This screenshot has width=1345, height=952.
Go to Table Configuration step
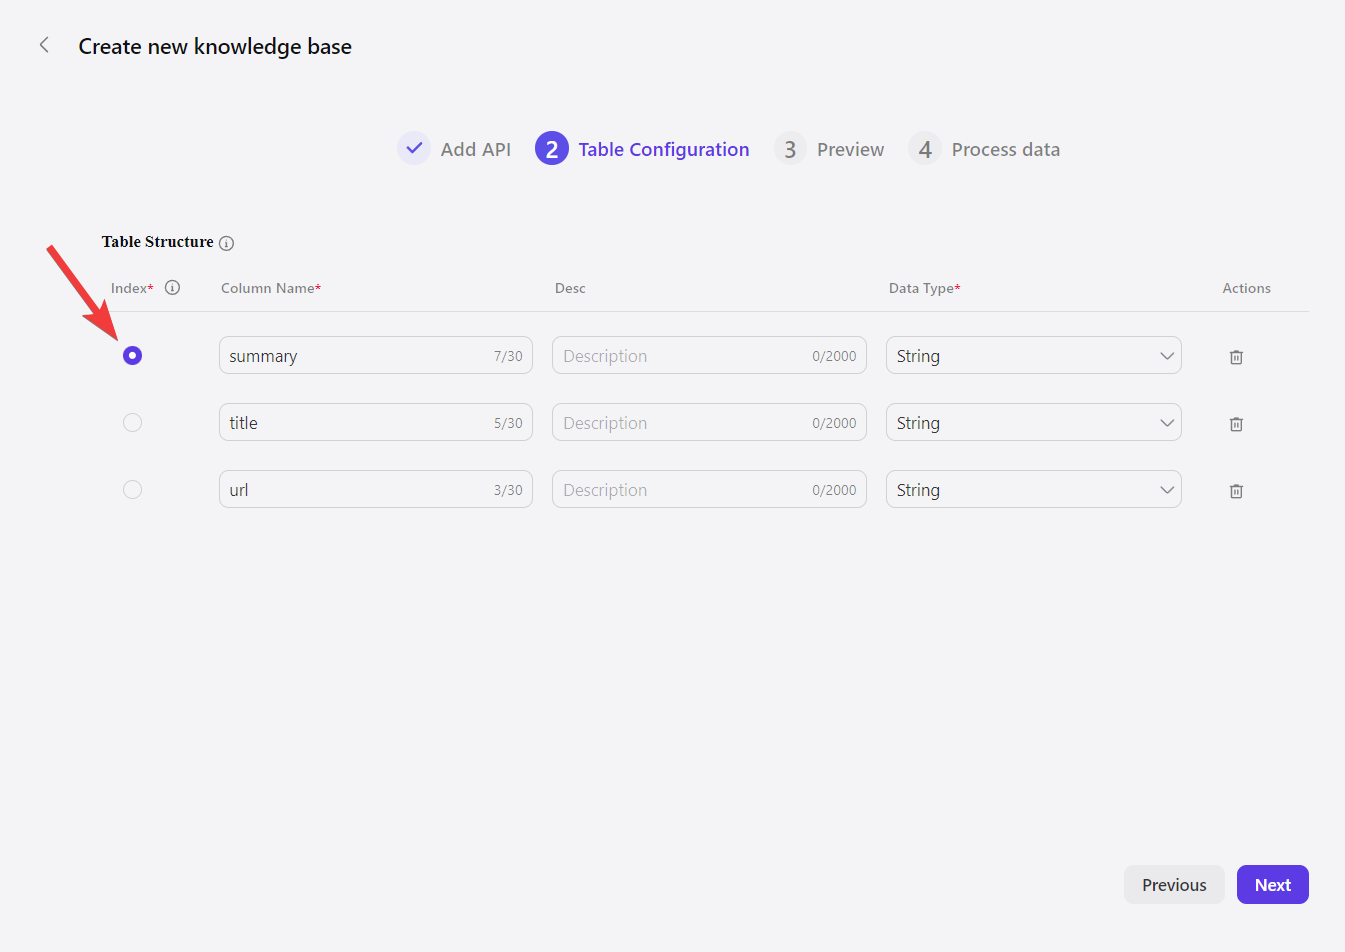click(x=663, y=149)
